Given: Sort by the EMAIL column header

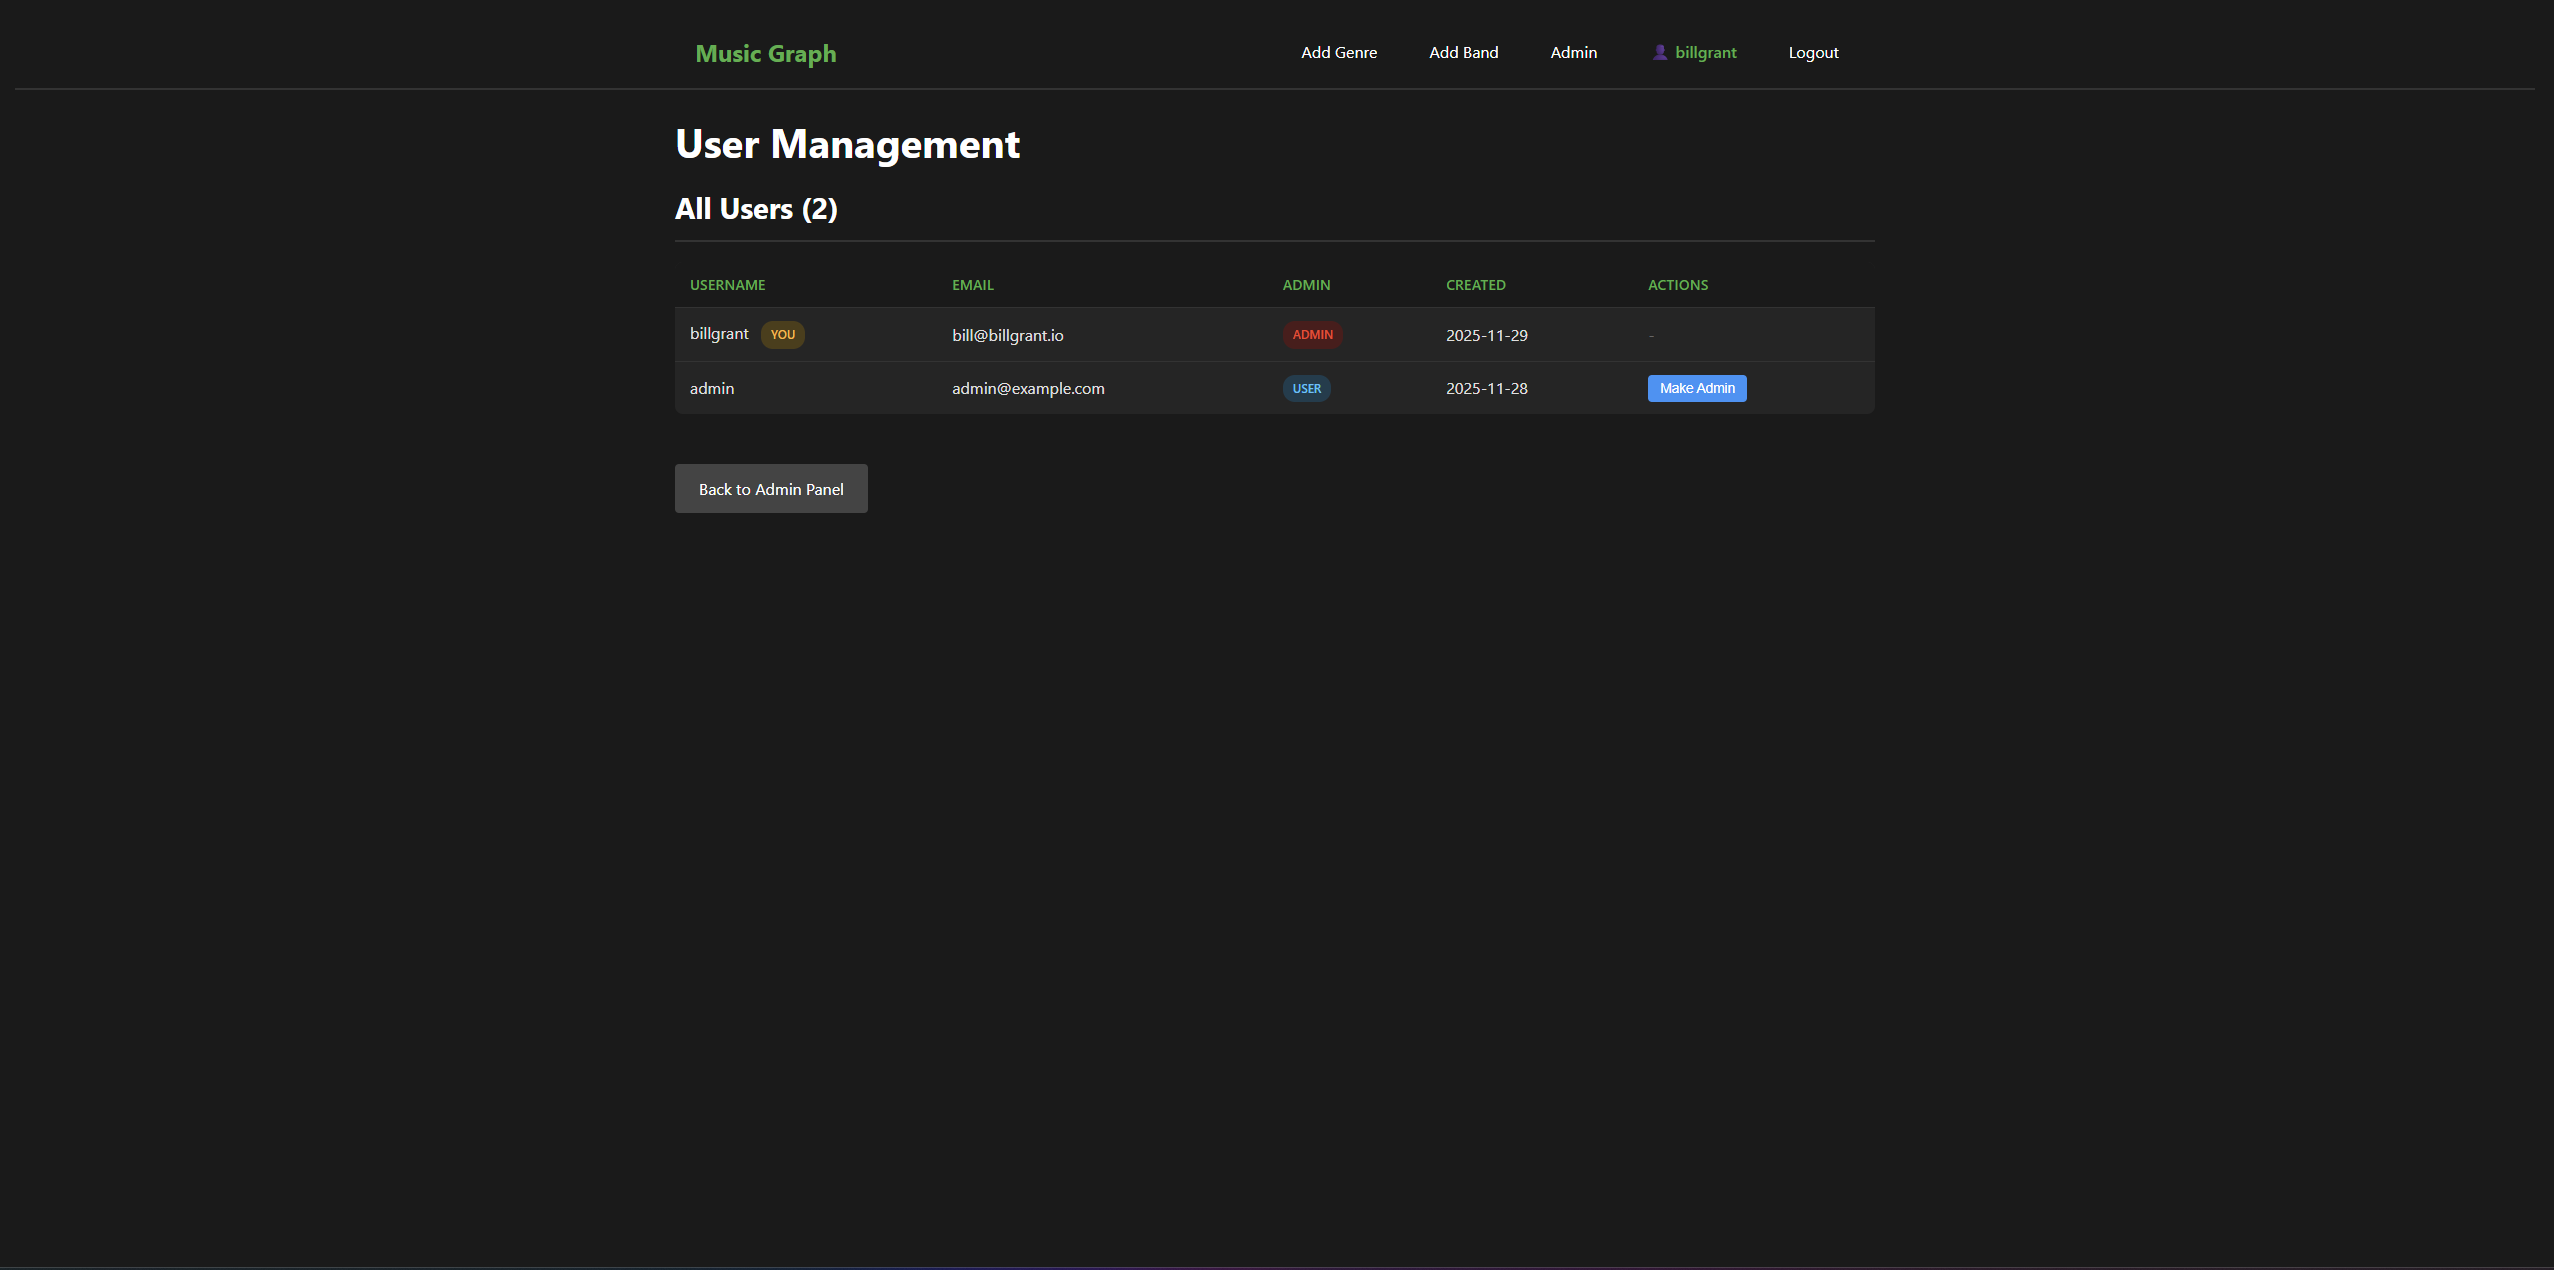Looking at the screenshot, I should click(972, 285).
